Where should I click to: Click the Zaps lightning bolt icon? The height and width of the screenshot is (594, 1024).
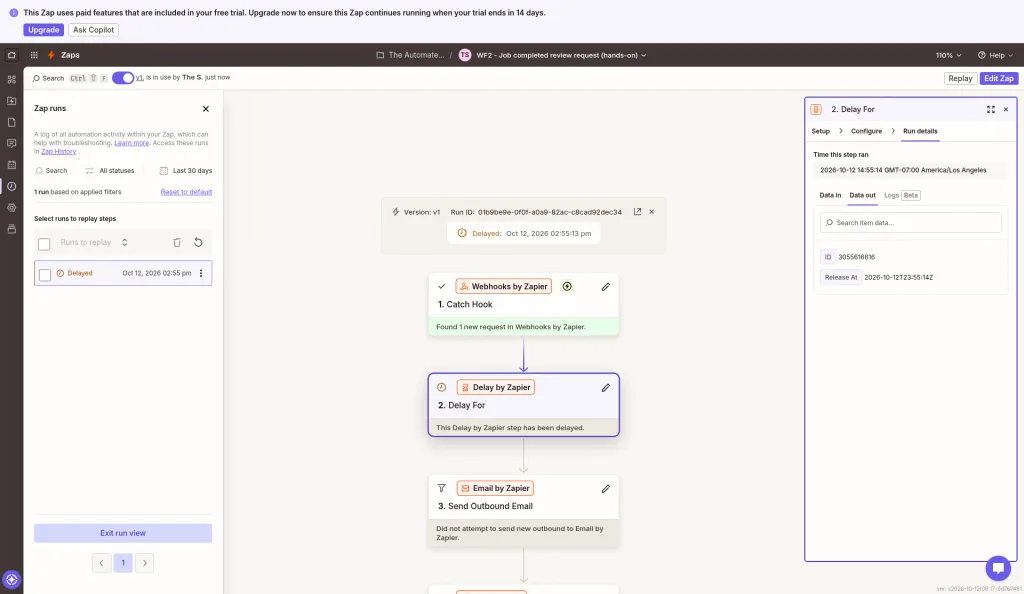[x=51, y=55]
